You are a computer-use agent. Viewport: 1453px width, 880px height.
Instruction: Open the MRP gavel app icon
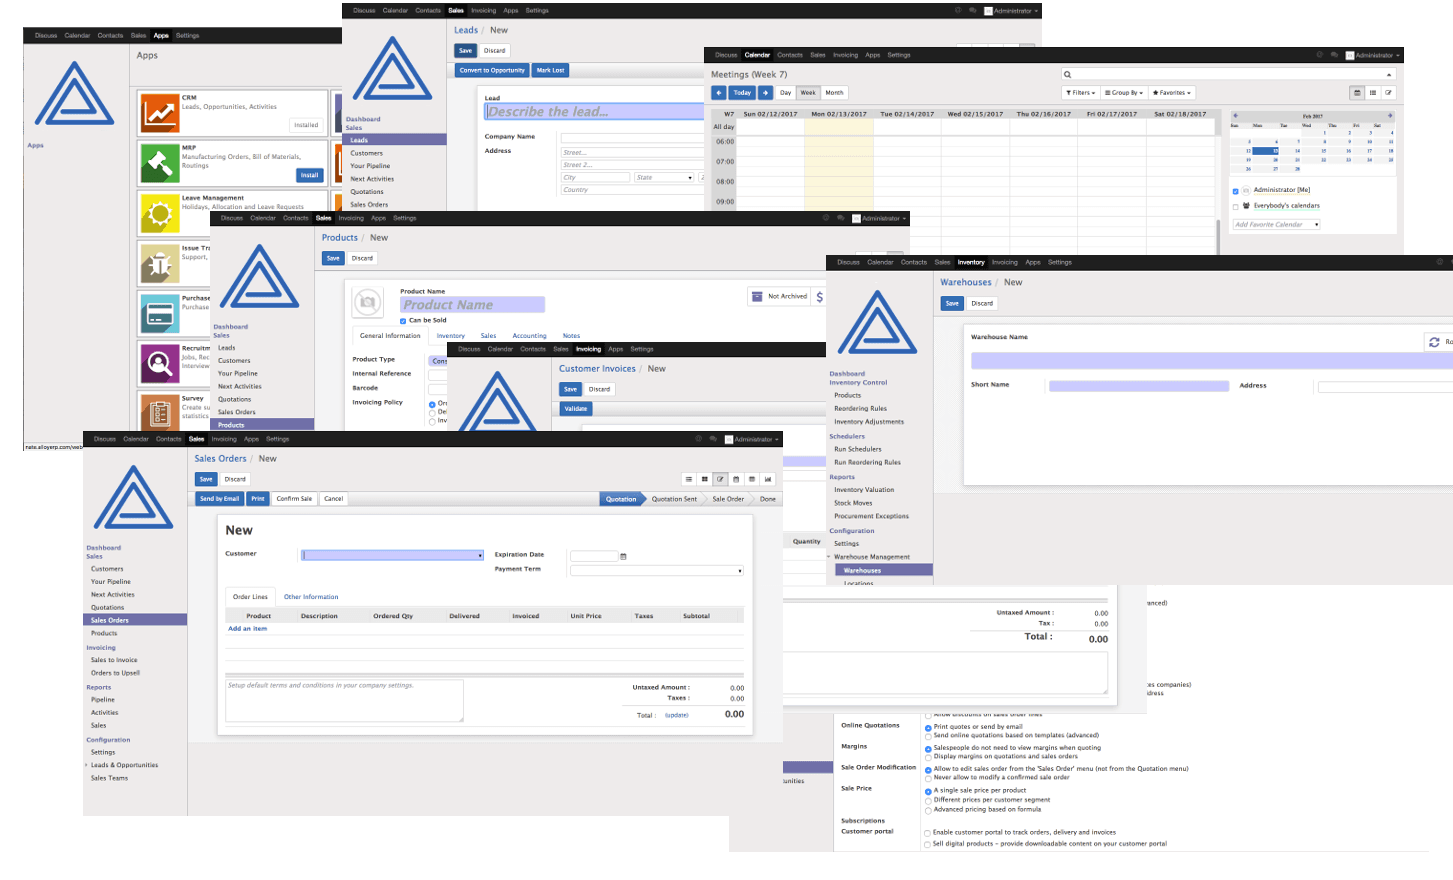pyautogui.click(x=160, y=163)
